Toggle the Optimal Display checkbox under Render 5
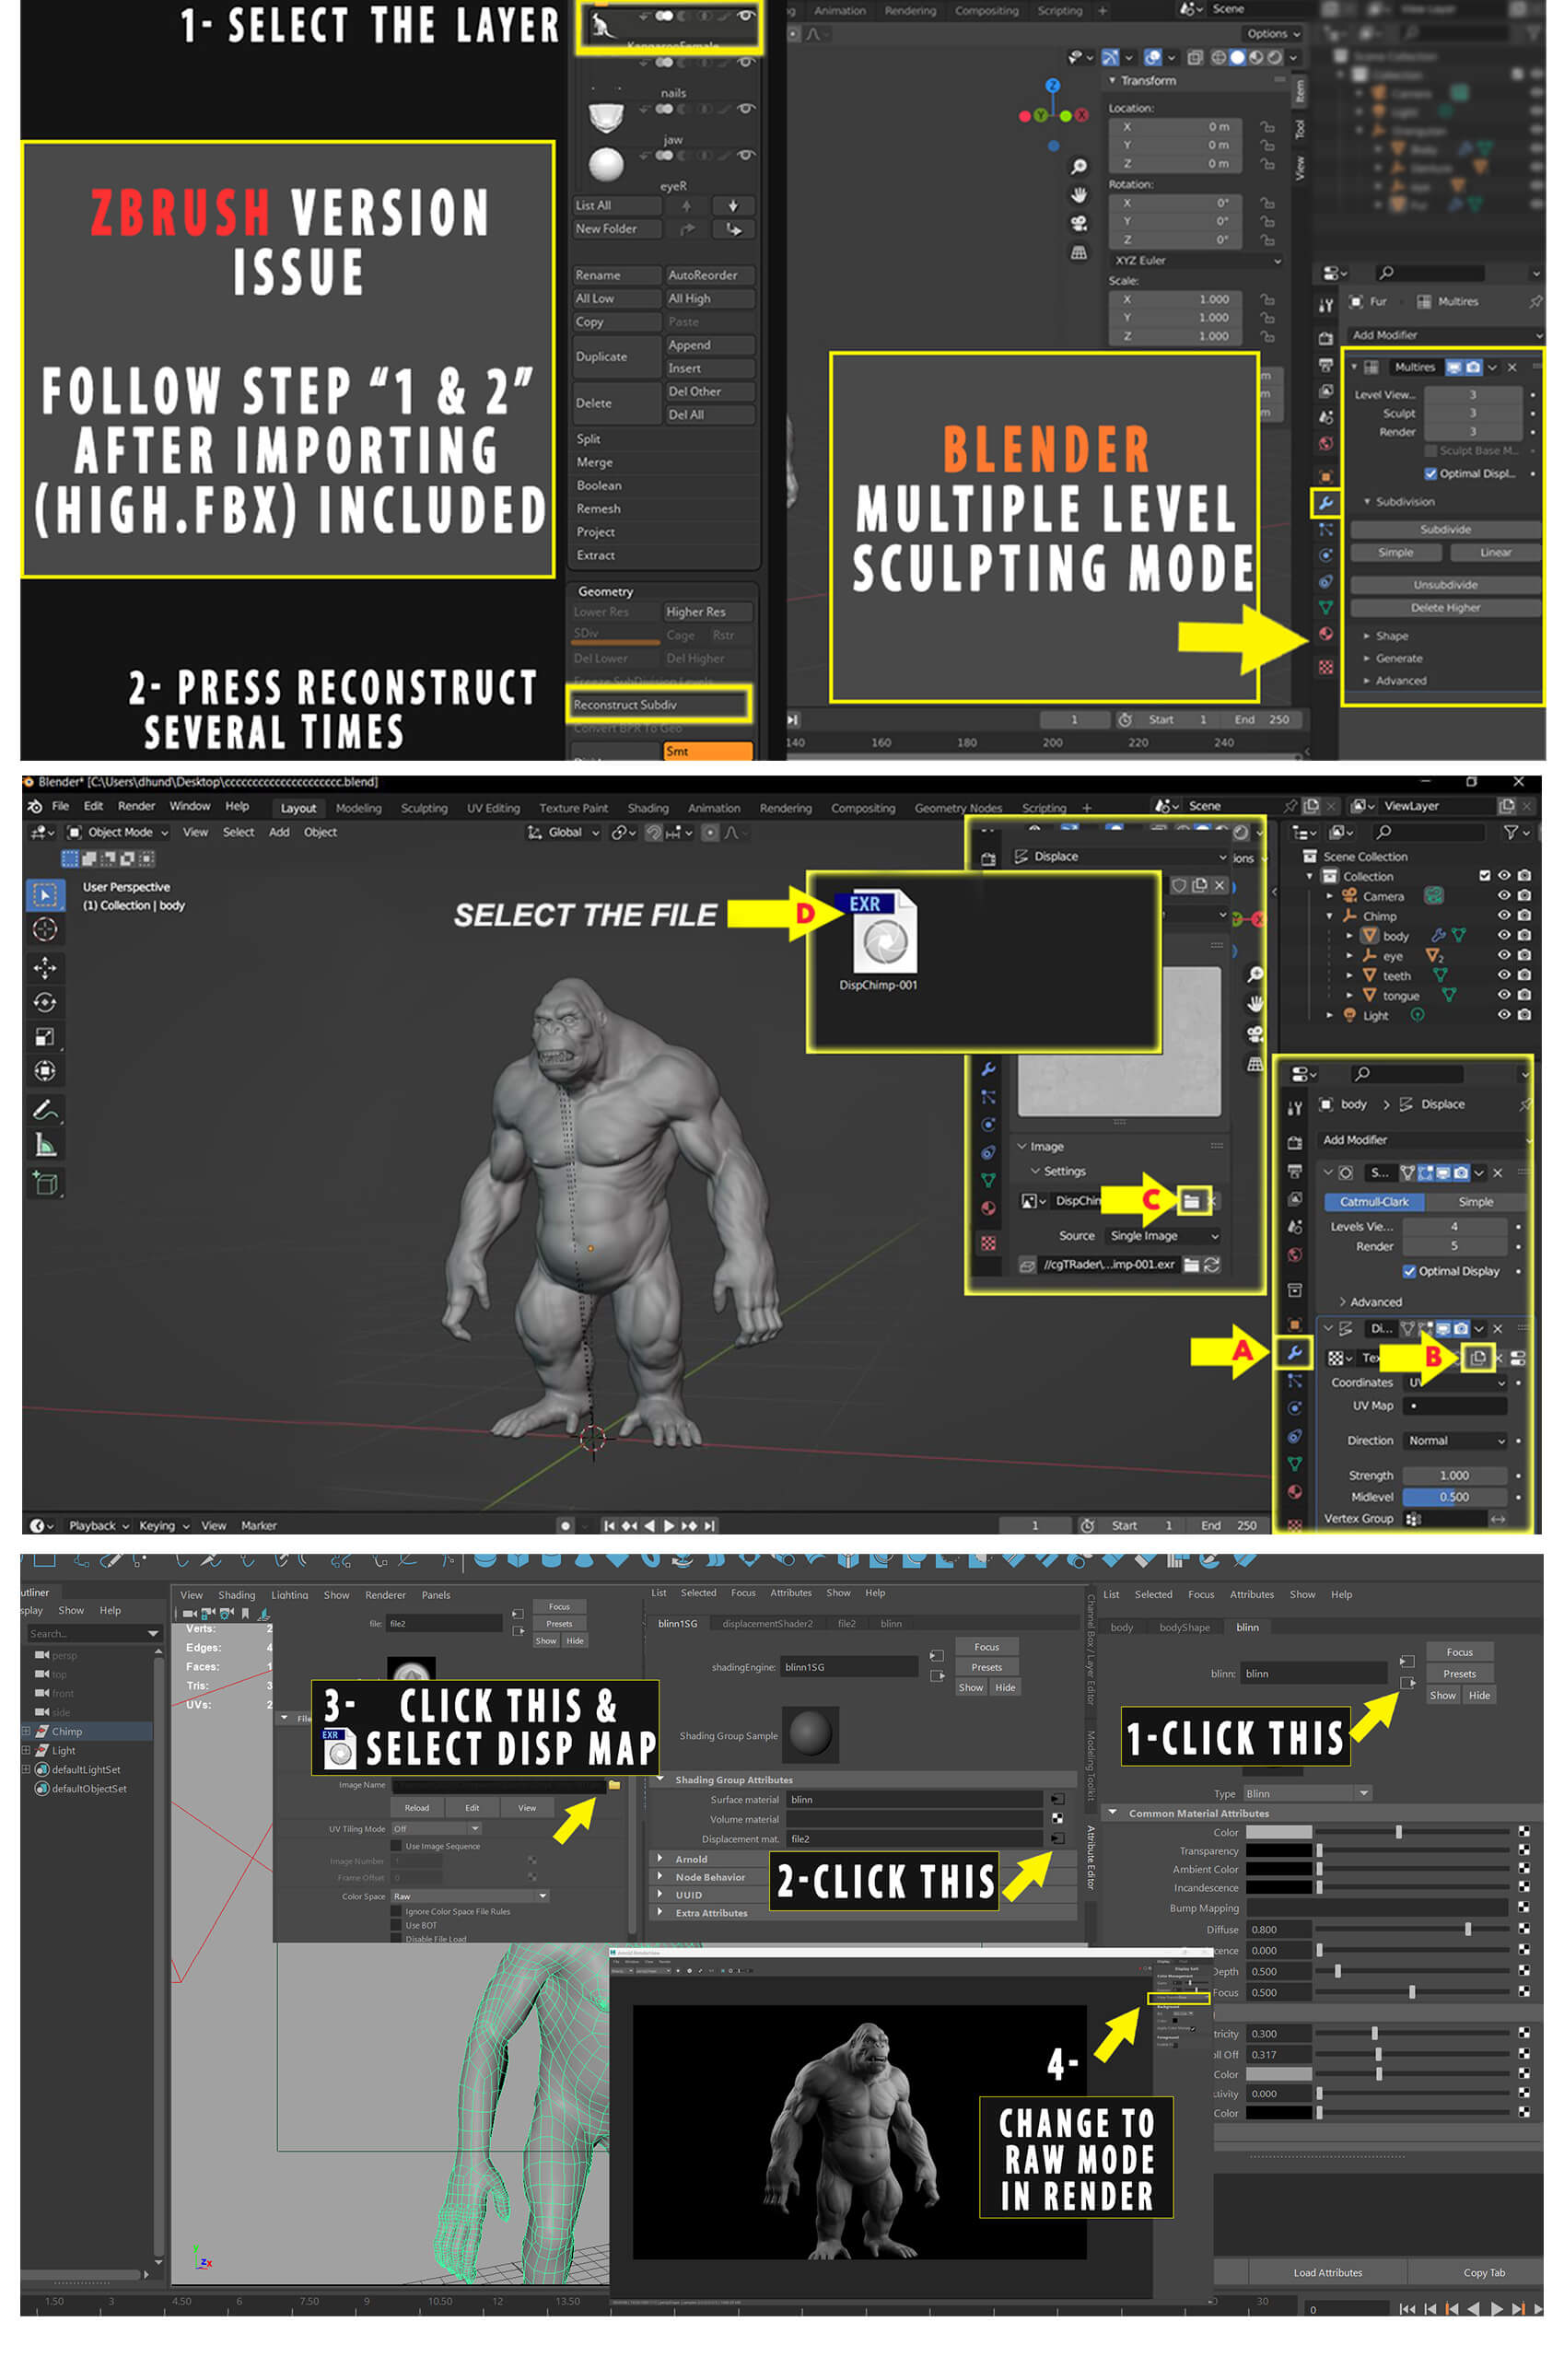The width and height of the screenshot is (1564, 2380). [x=1408, y=1271]
